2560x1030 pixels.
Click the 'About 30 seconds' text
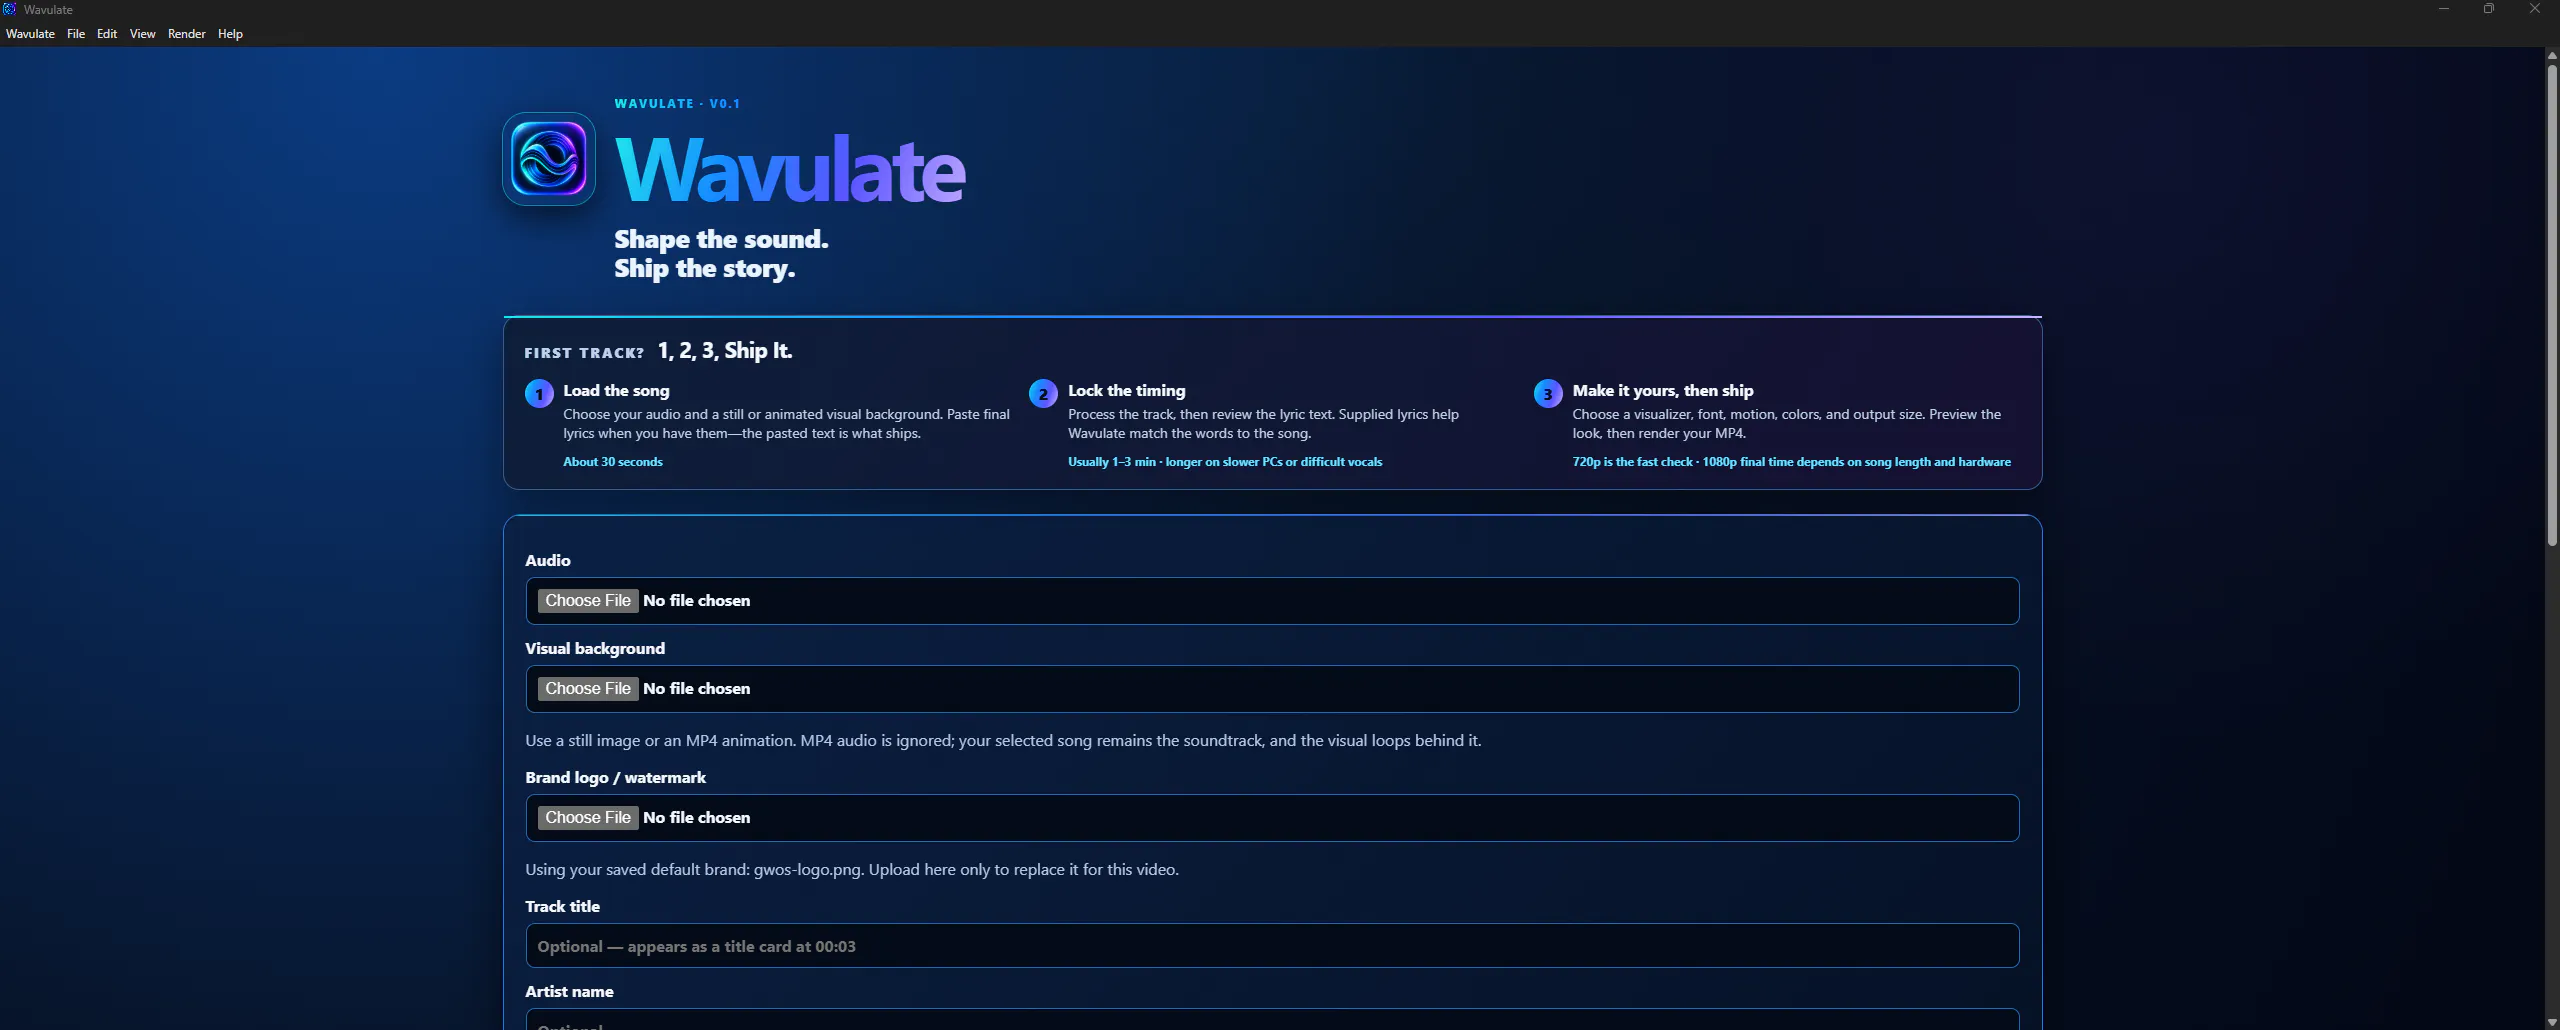click(x=612, y=462)
